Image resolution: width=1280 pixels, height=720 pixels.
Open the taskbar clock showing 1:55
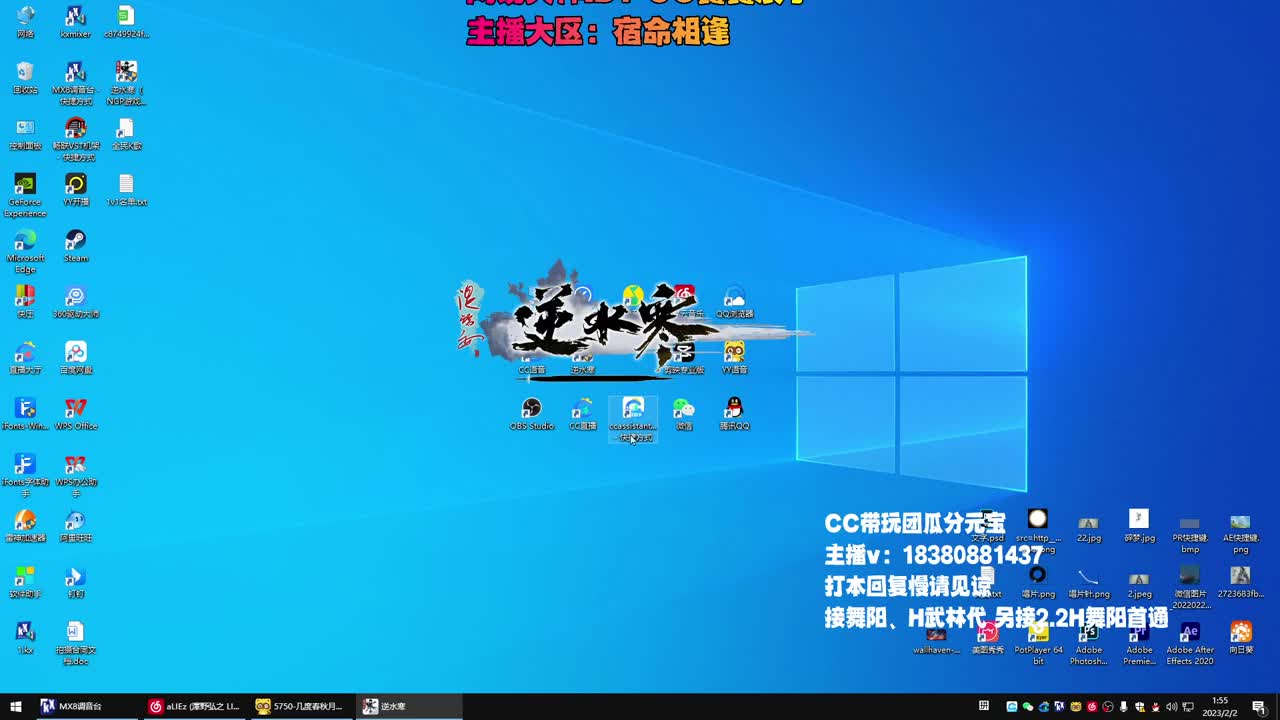(x=1220, y=706)
